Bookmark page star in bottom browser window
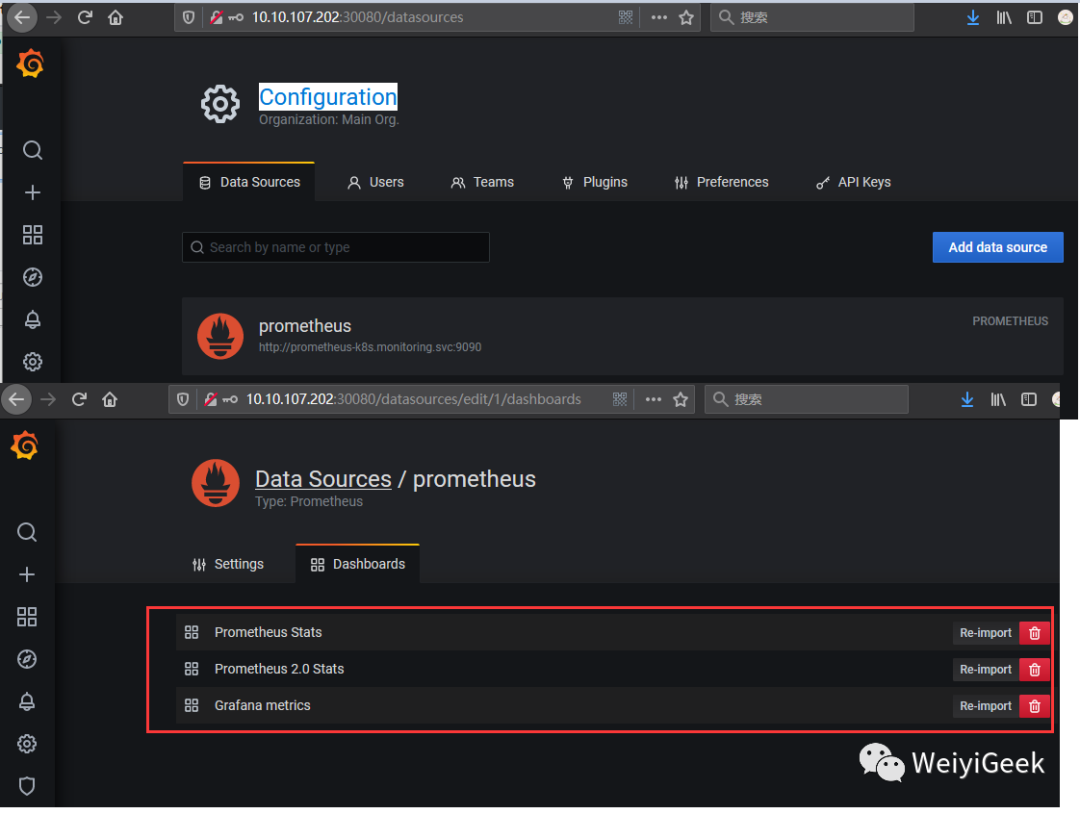Screen dimensions: 1080x814 pyautogui.click(x=681, y=399)
